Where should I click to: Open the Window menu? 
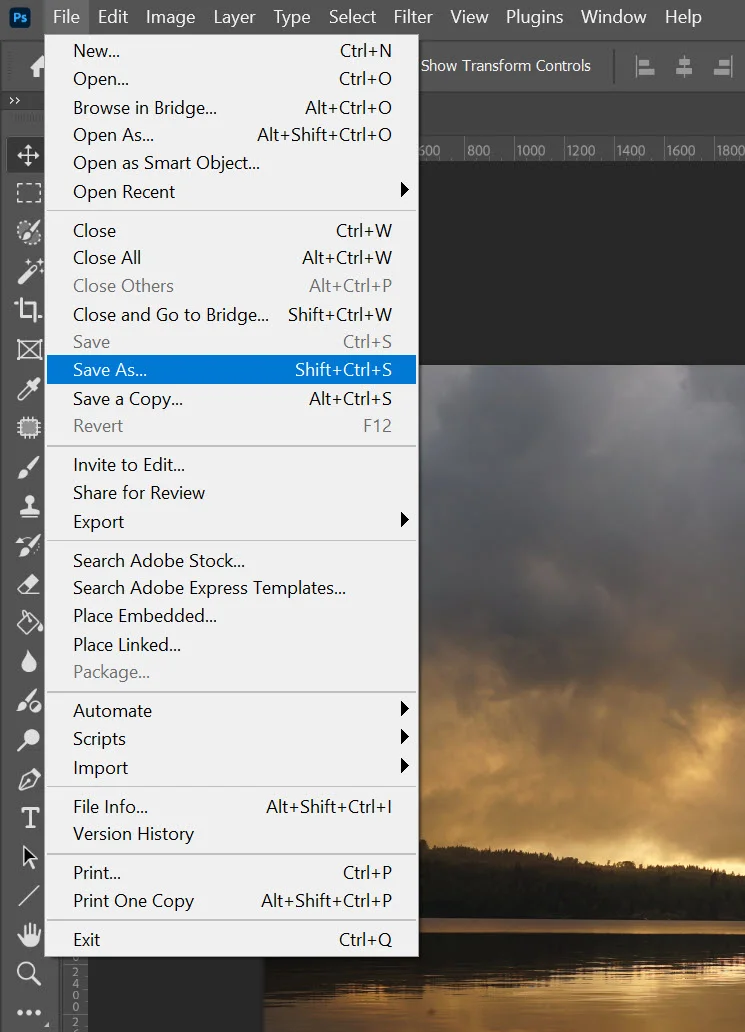613,17
